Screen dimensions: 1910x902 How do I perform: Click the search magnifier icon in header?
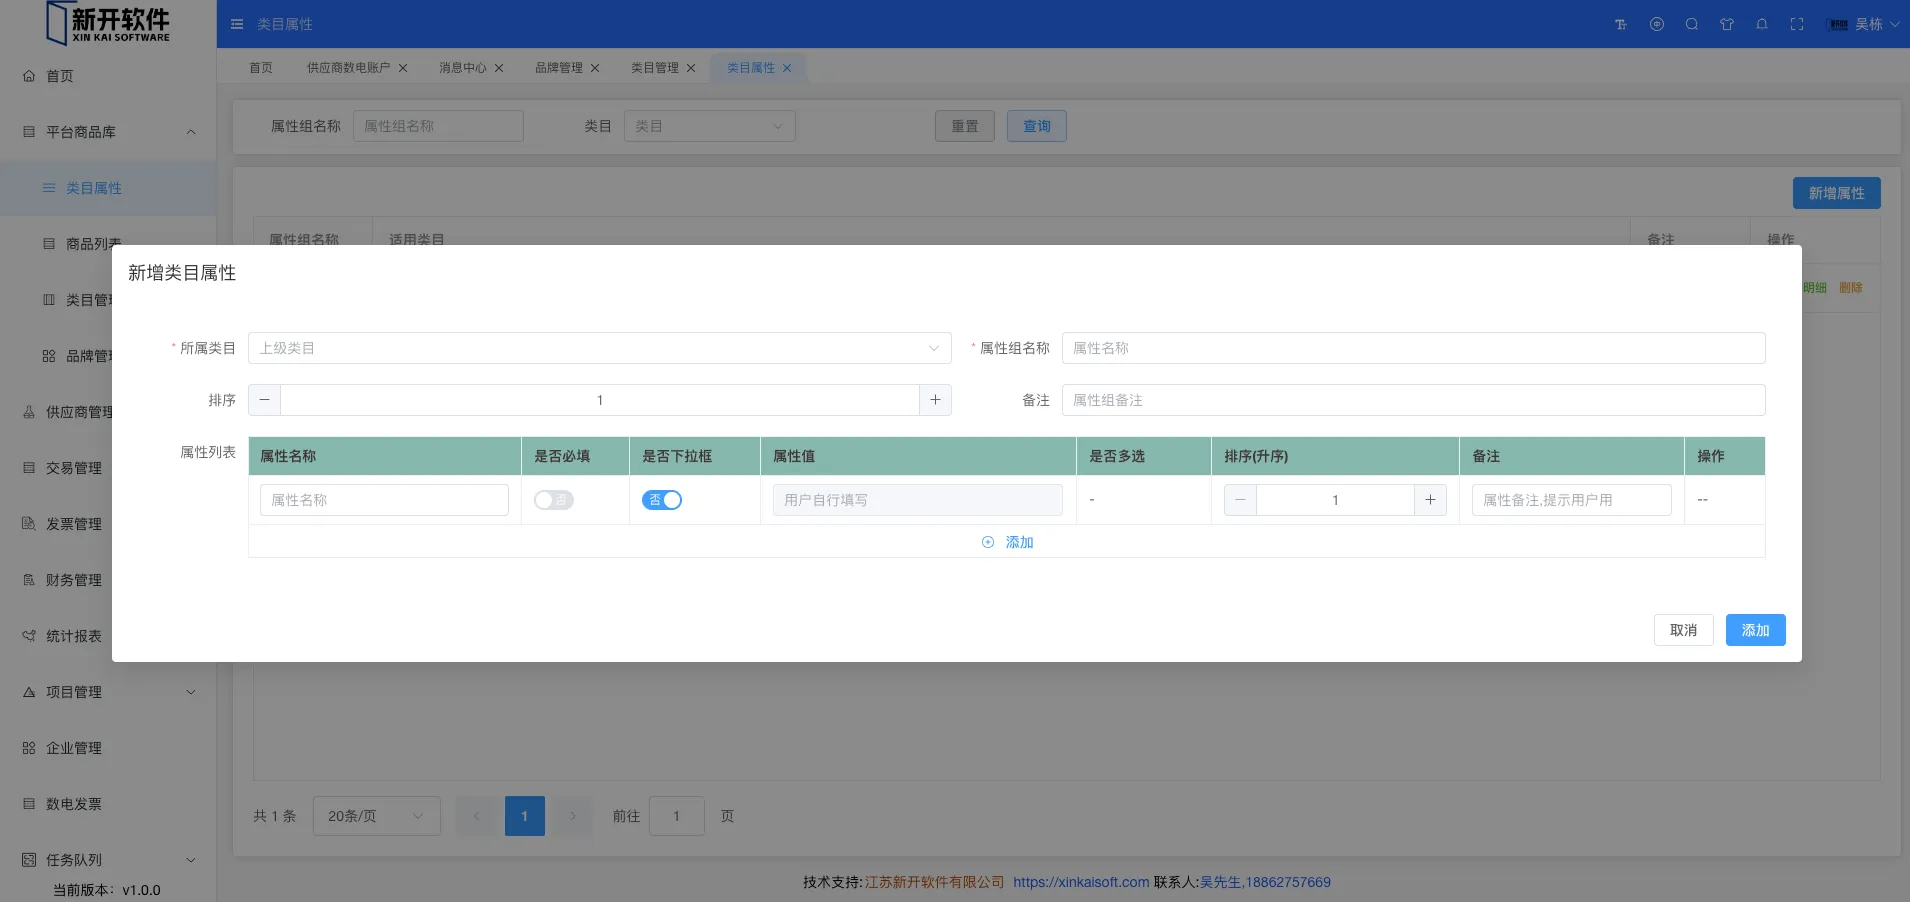1692,24
